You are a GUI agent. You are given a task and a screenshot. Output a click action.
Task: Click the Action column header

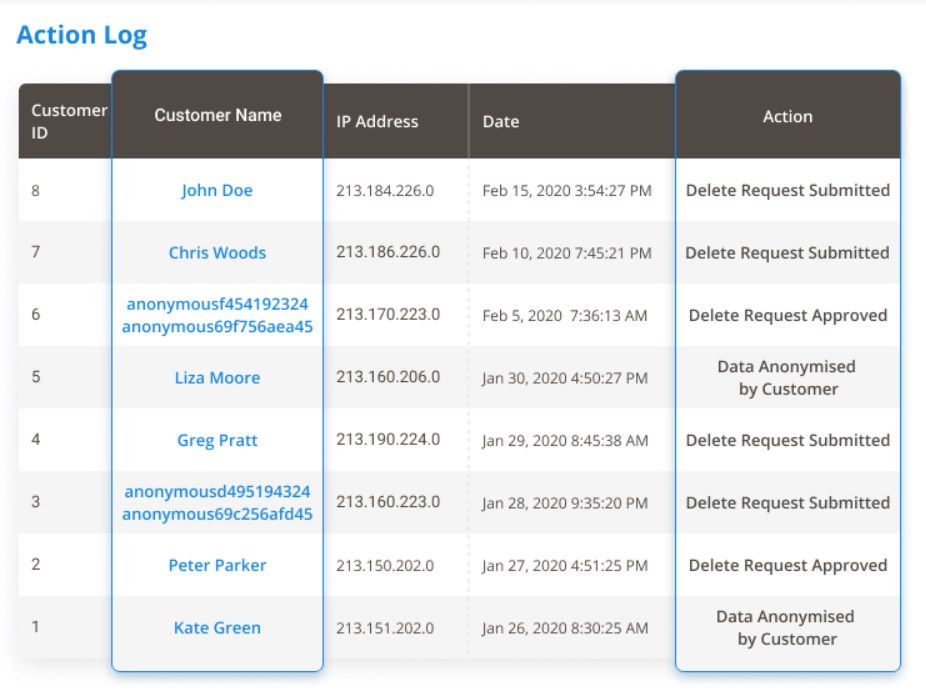tap(787, 116)
